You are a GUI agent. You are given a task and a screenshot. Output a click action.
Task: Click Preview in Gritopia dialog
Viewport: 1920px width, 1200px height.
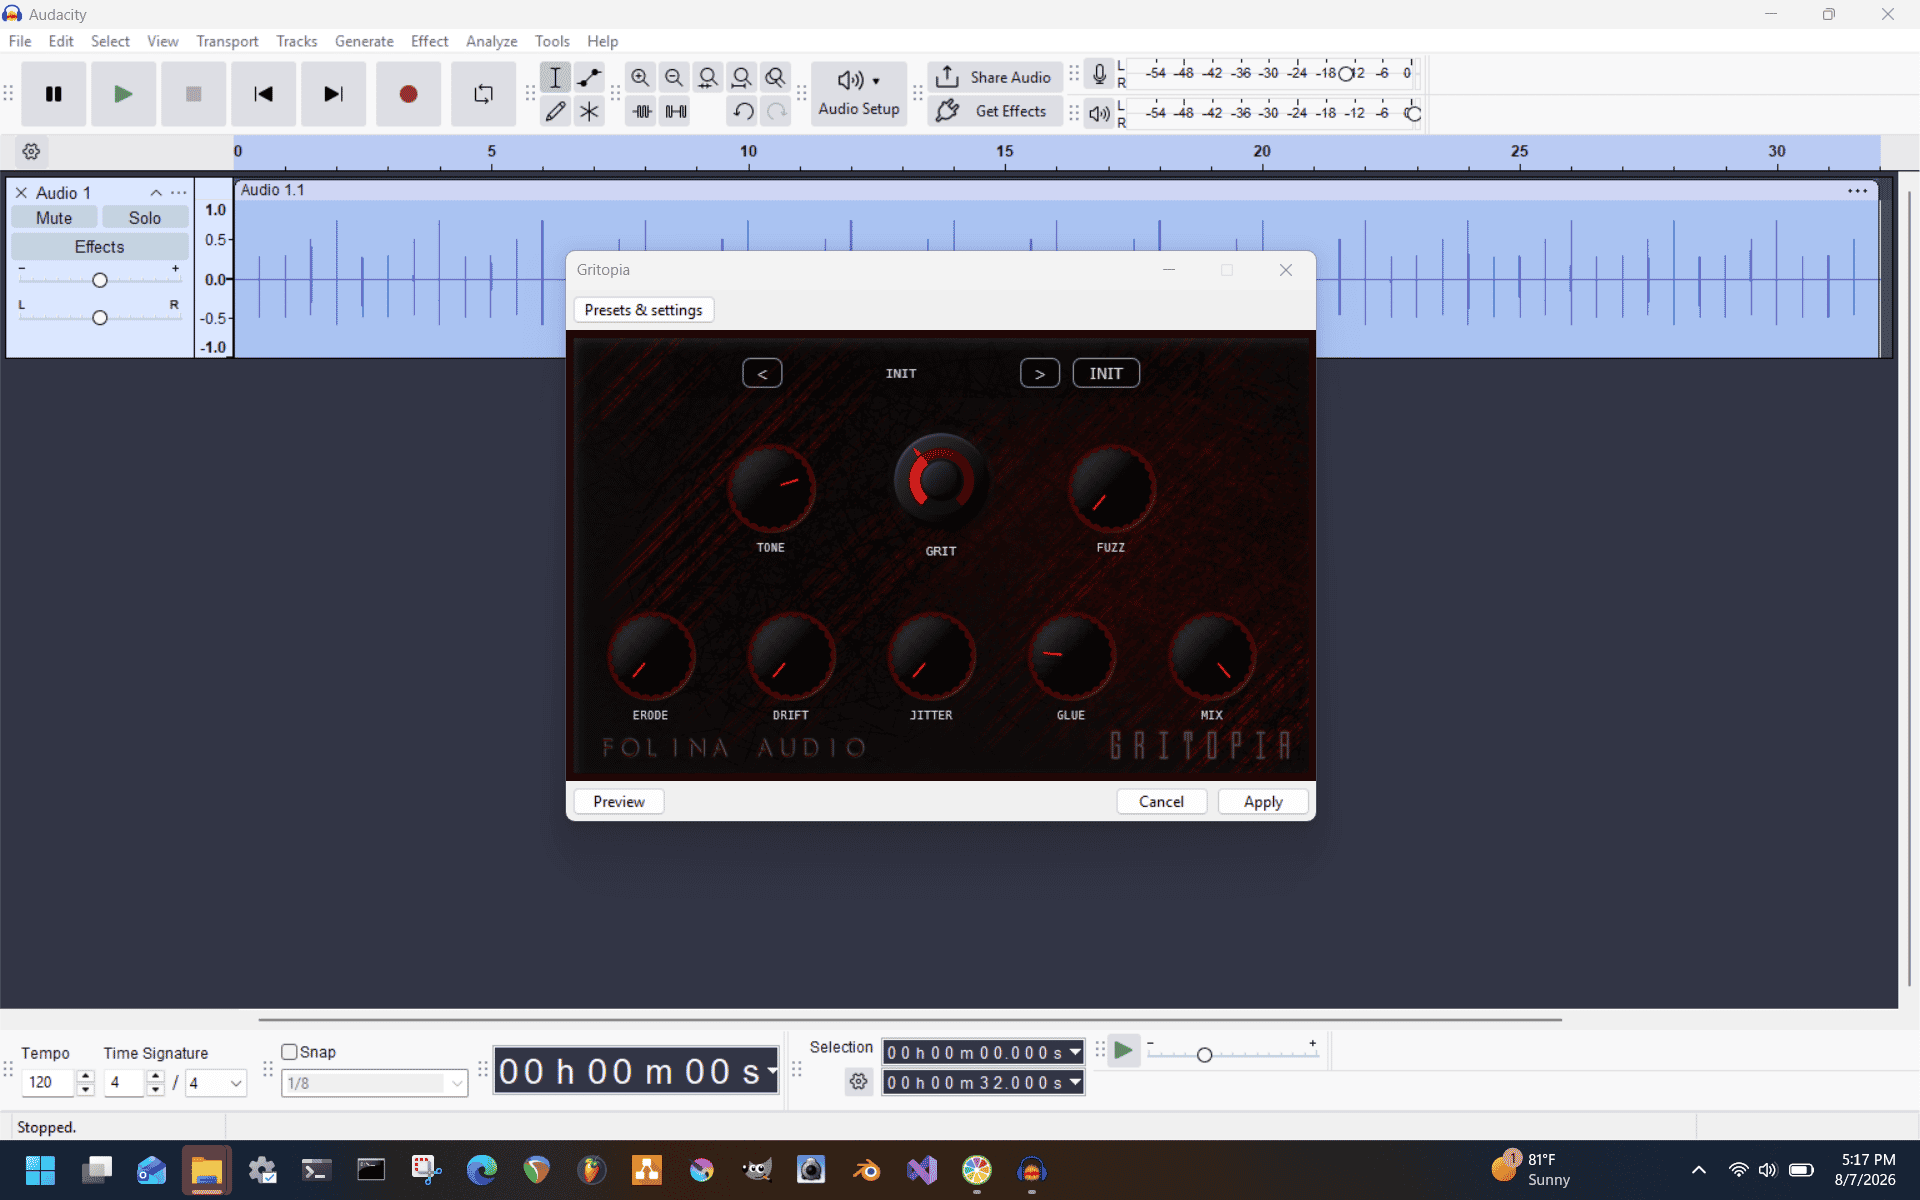coord(619,802)
